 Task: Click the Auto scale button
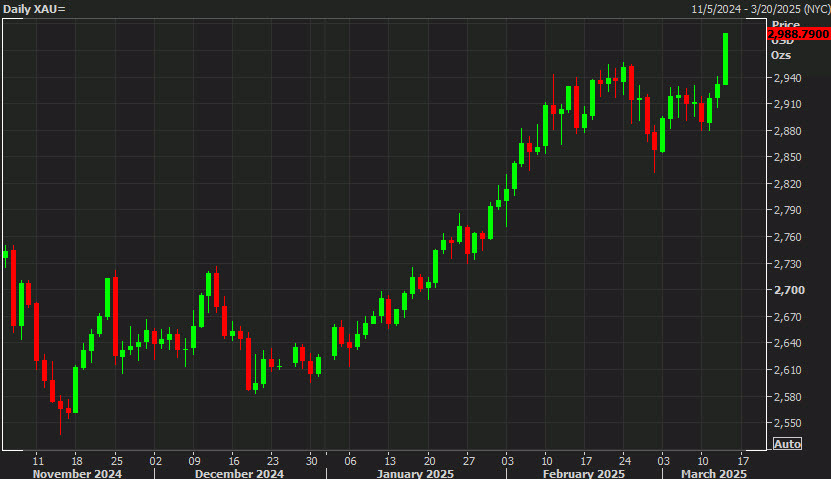point(787,444)
